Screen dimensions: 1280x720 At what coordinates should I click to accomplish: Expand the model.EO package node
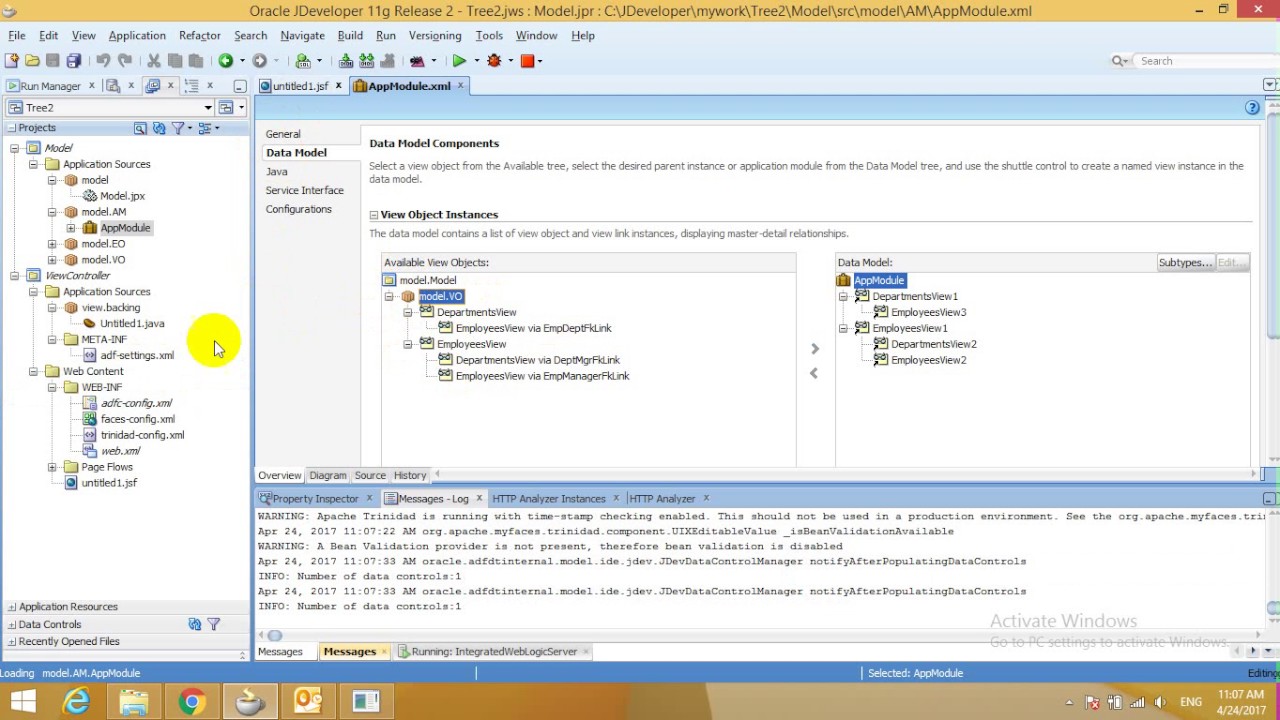point(52,244)
